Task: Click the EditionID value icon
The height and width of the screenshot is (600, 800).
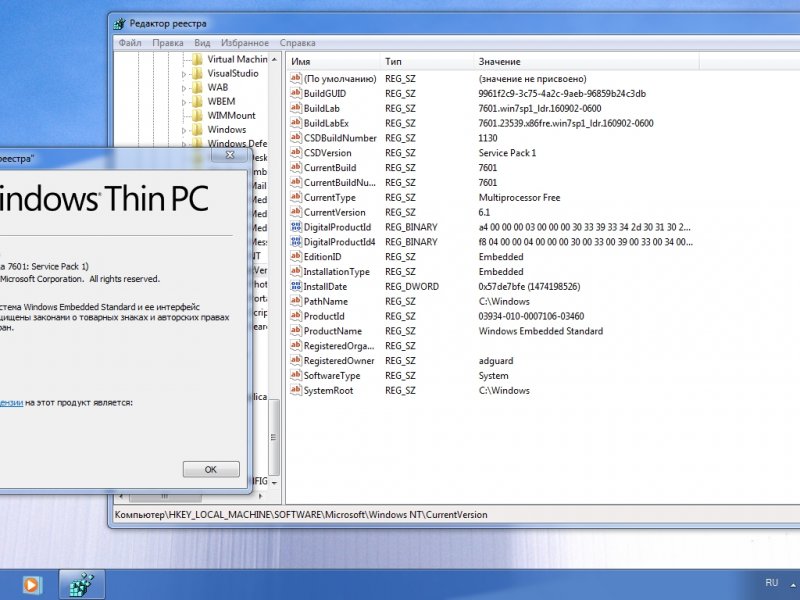Action: pyautogui.click(x=296, y=256)
